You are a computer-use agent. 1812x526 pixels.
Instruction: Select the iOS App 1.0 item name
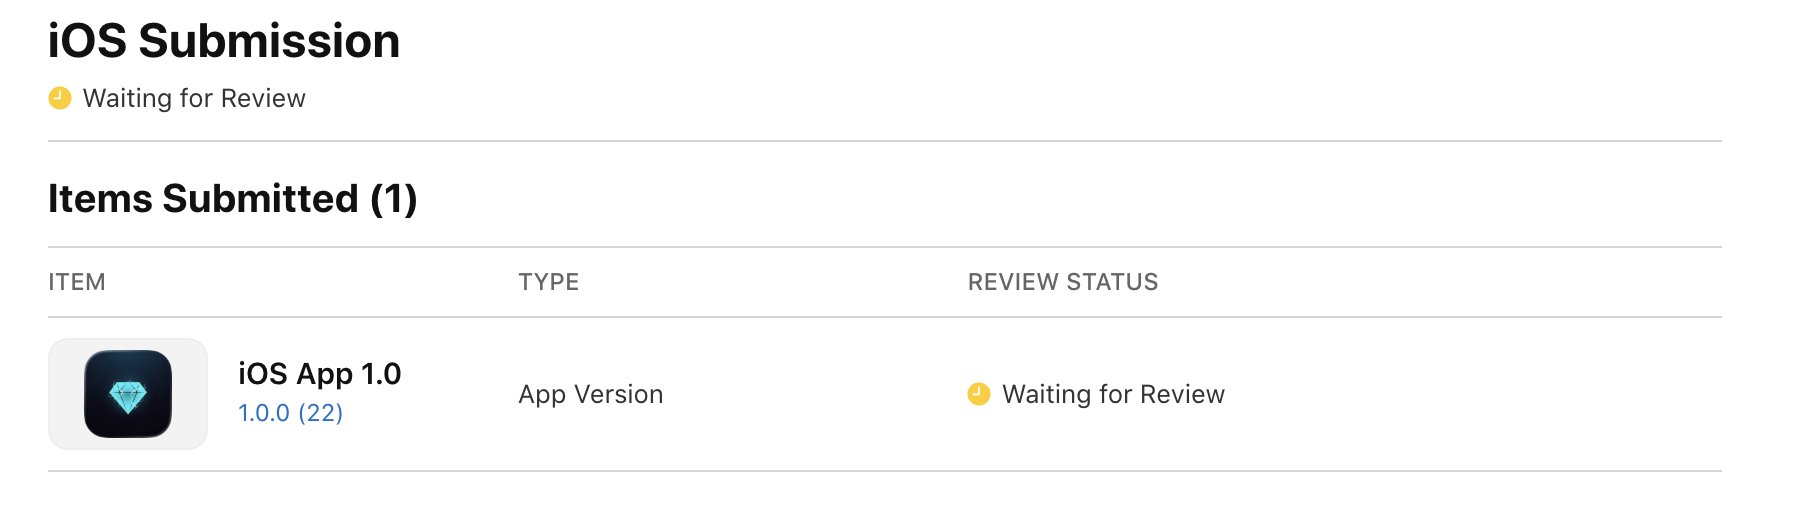(319, 374)
